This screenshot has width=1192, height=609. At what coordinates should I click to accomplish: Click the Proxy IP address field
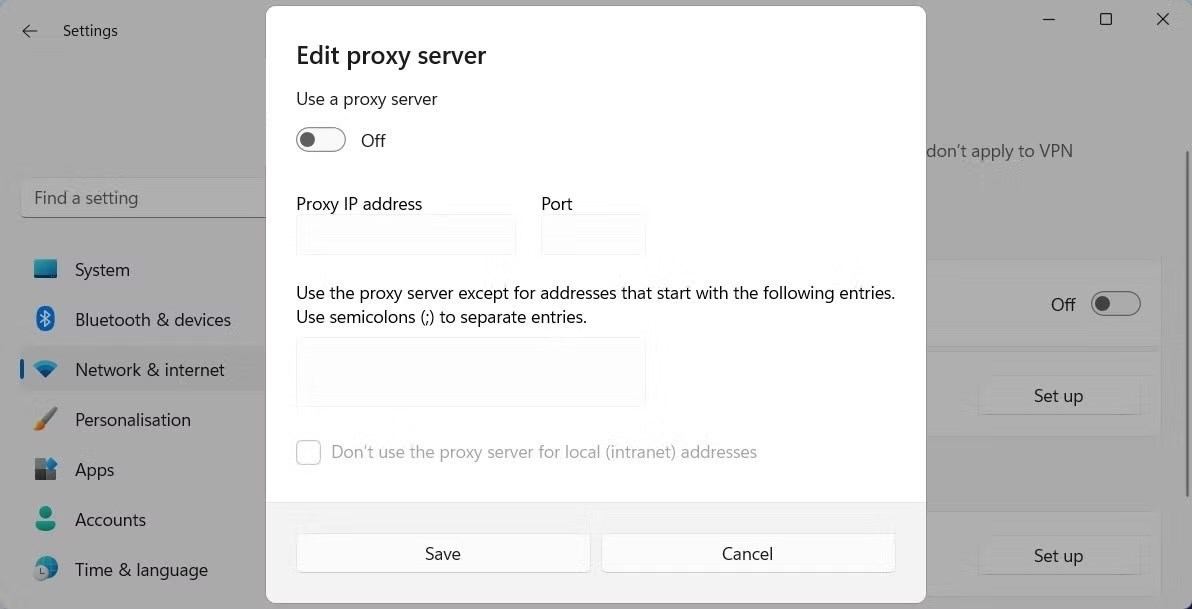406,236
